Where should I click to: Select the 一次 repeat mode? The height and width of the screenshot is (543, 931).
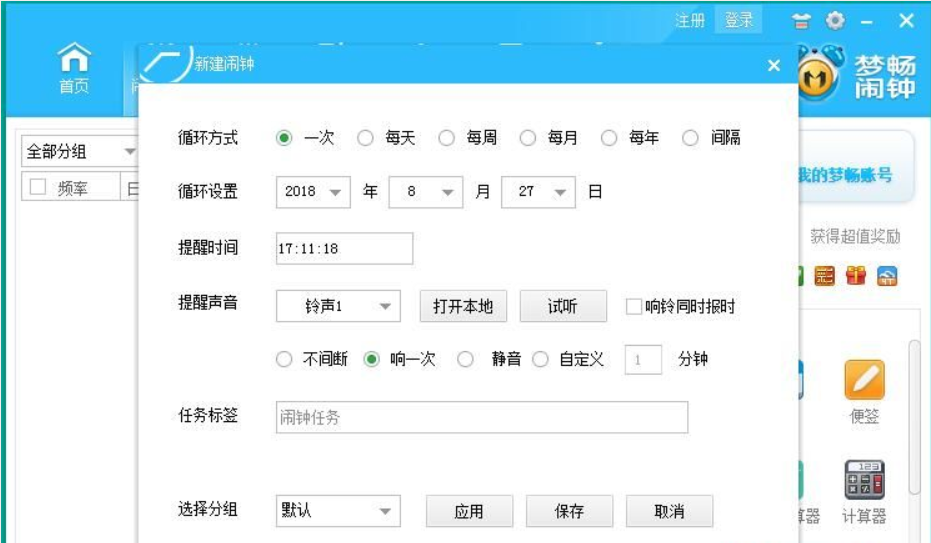coord(284,138)
